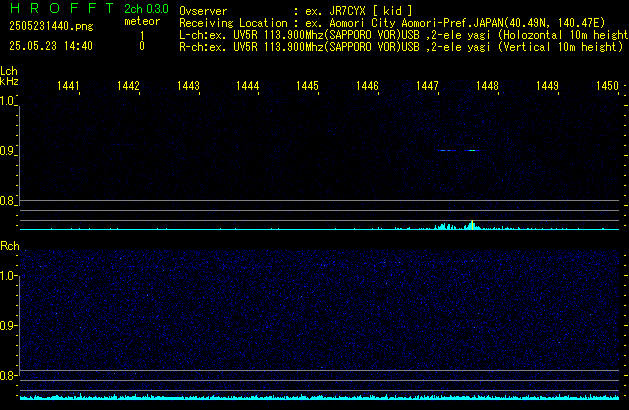Pick time axis marker 1445

[307, 86]
